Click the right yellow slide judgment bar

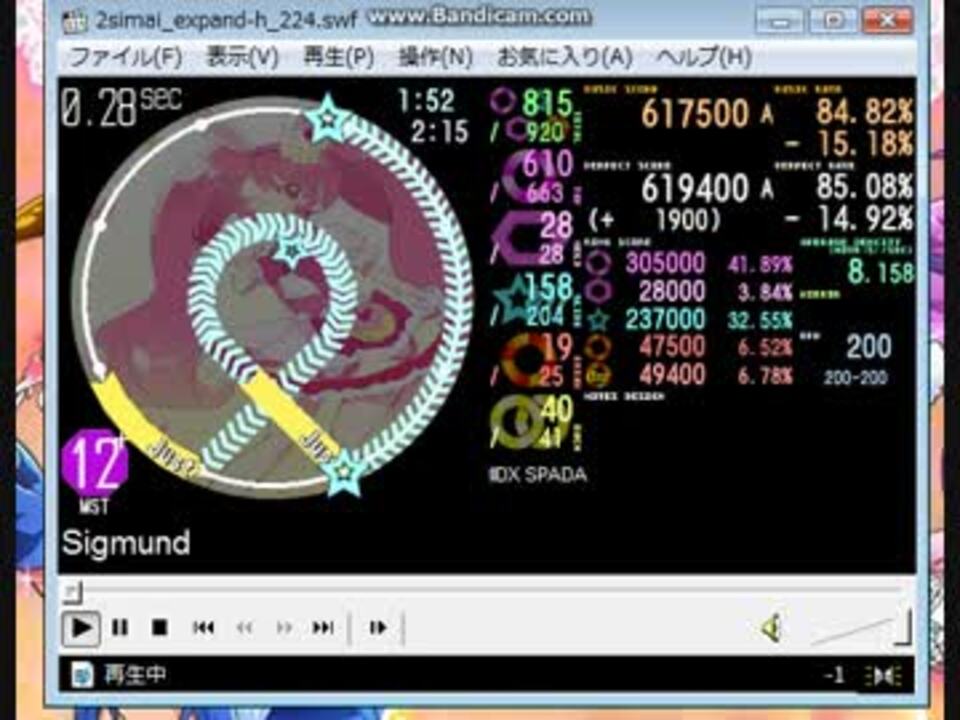pyautogui.click(x=291, y=416)
